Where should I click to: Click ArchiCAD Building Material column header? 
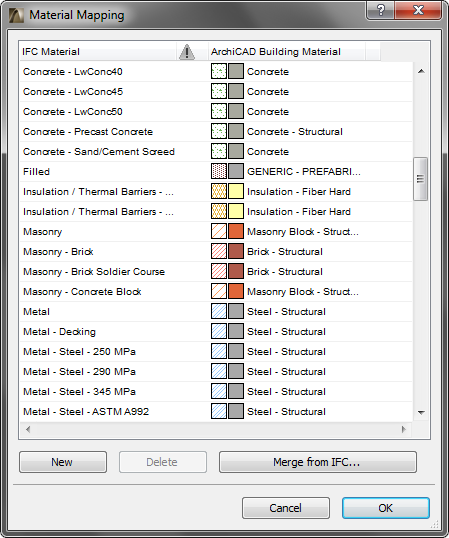[287, 52]
